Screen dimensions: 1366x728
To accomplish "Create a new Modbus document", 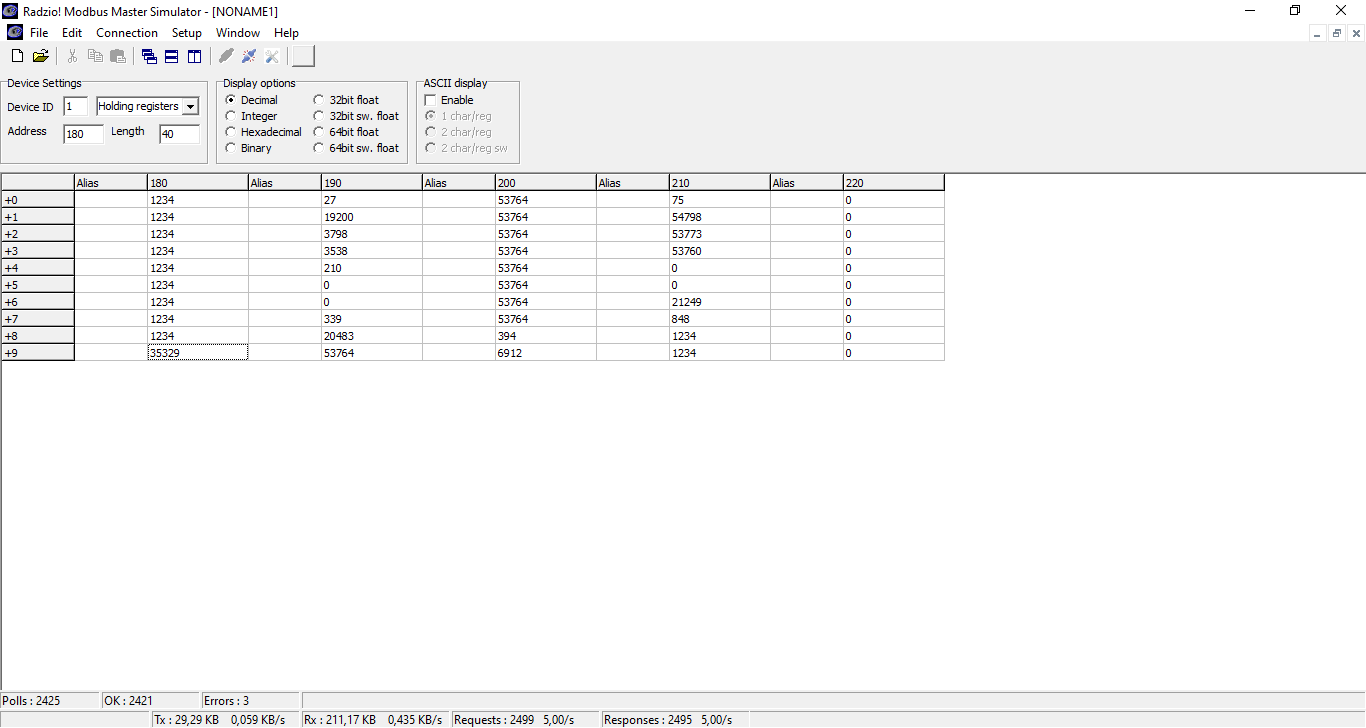I will (x=16, y=56).
